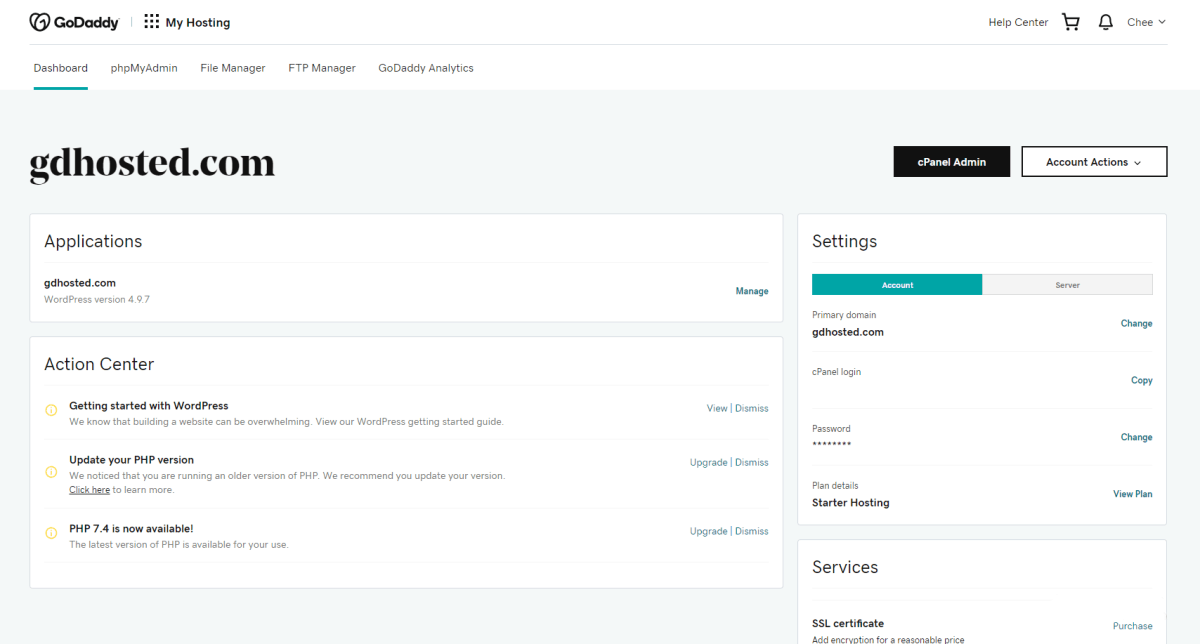Switch to the File Manager tab
This screenshot has height=644, width=1200.
(x=233, y=68)
